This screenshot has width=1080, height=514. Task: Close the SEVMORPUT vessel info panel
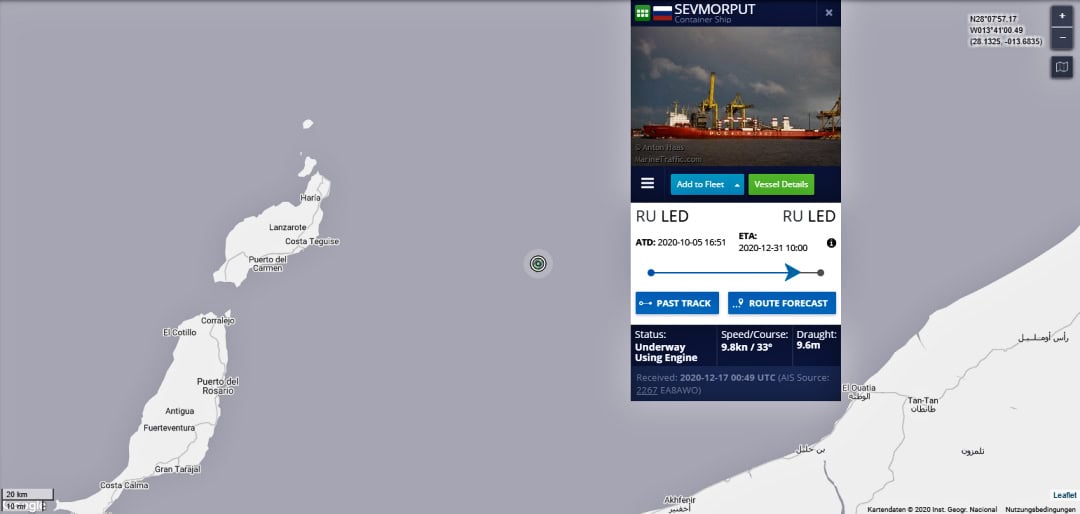click(829, 12)
